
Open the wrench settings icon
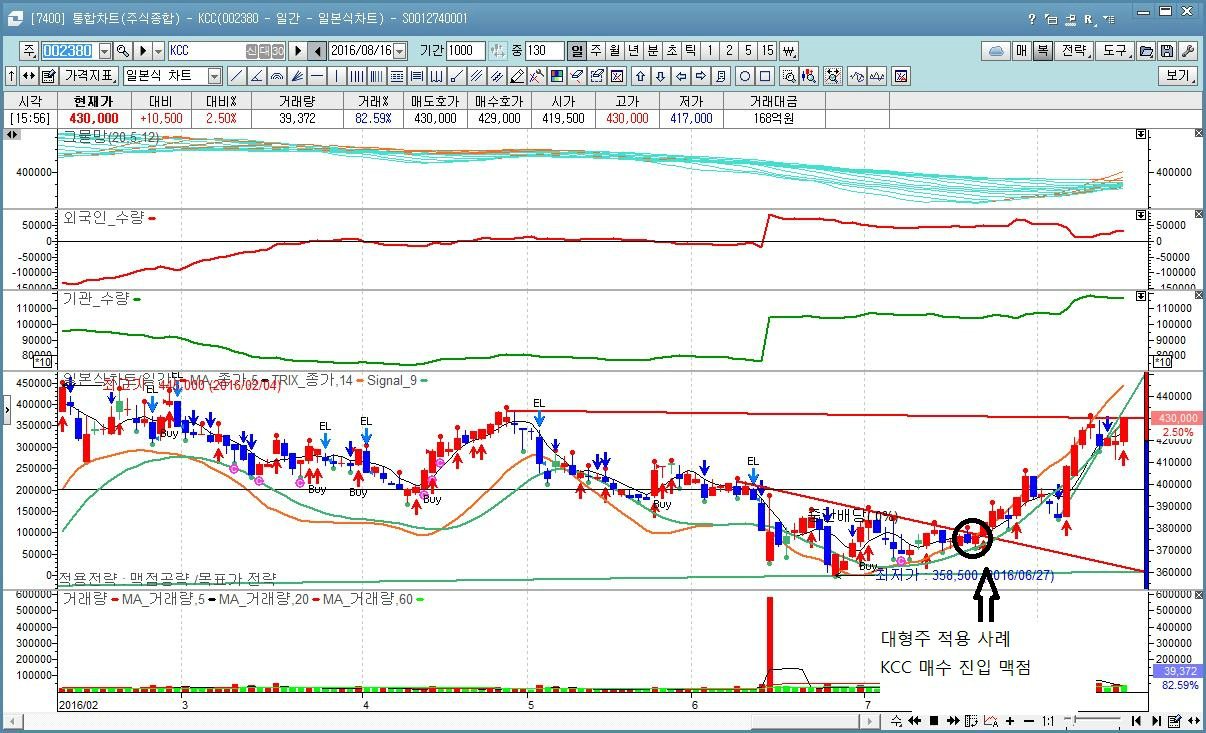click(1187, 51)
